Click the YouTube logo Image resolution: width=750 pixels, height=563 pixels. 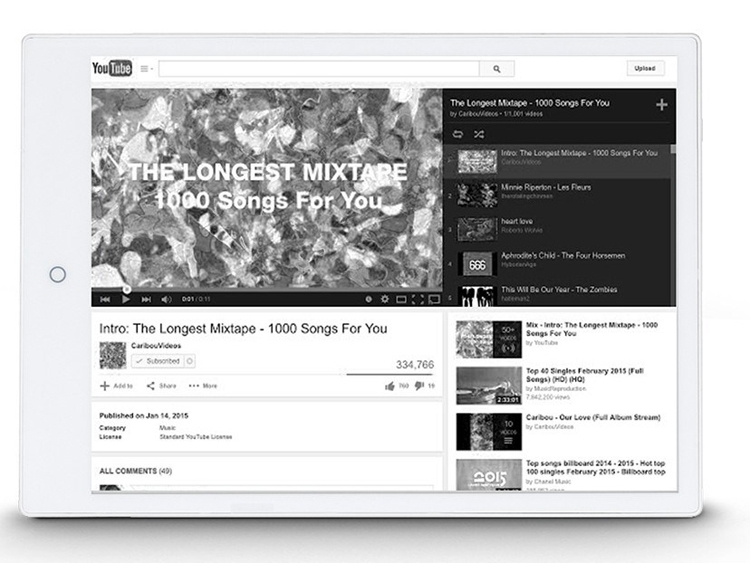(112, 68)
